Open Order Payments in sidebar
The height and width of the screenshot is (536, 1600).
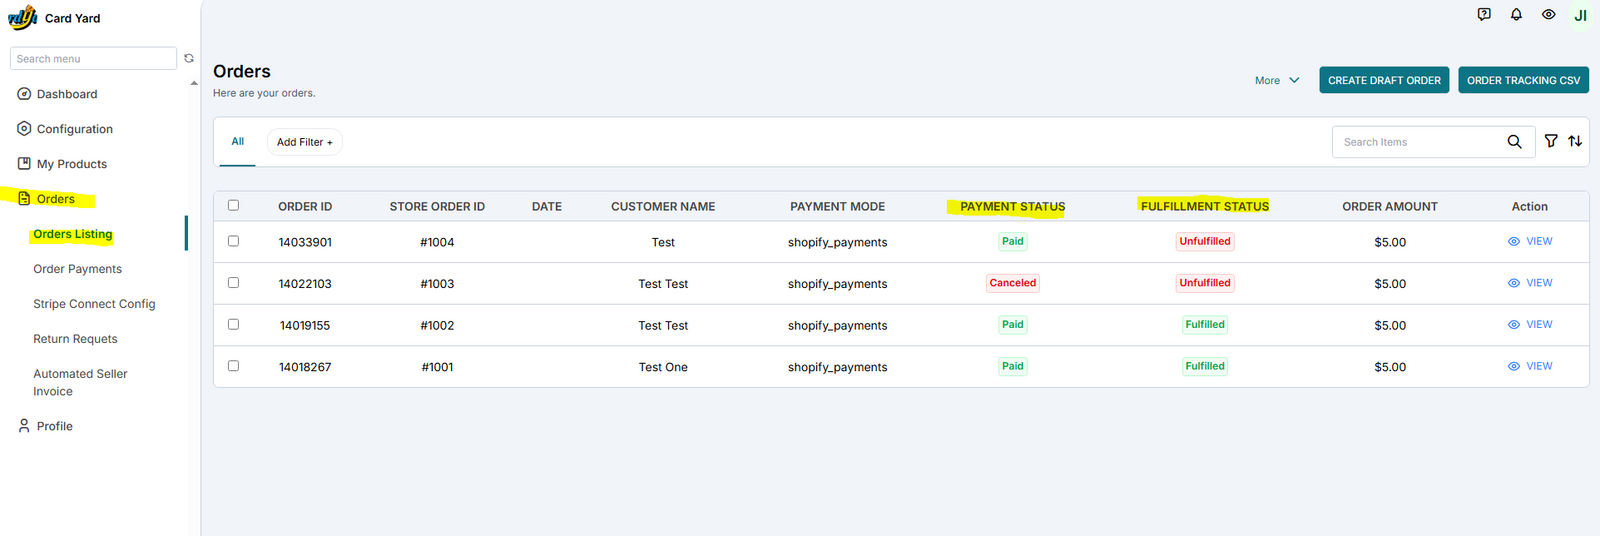coord(77,269)
